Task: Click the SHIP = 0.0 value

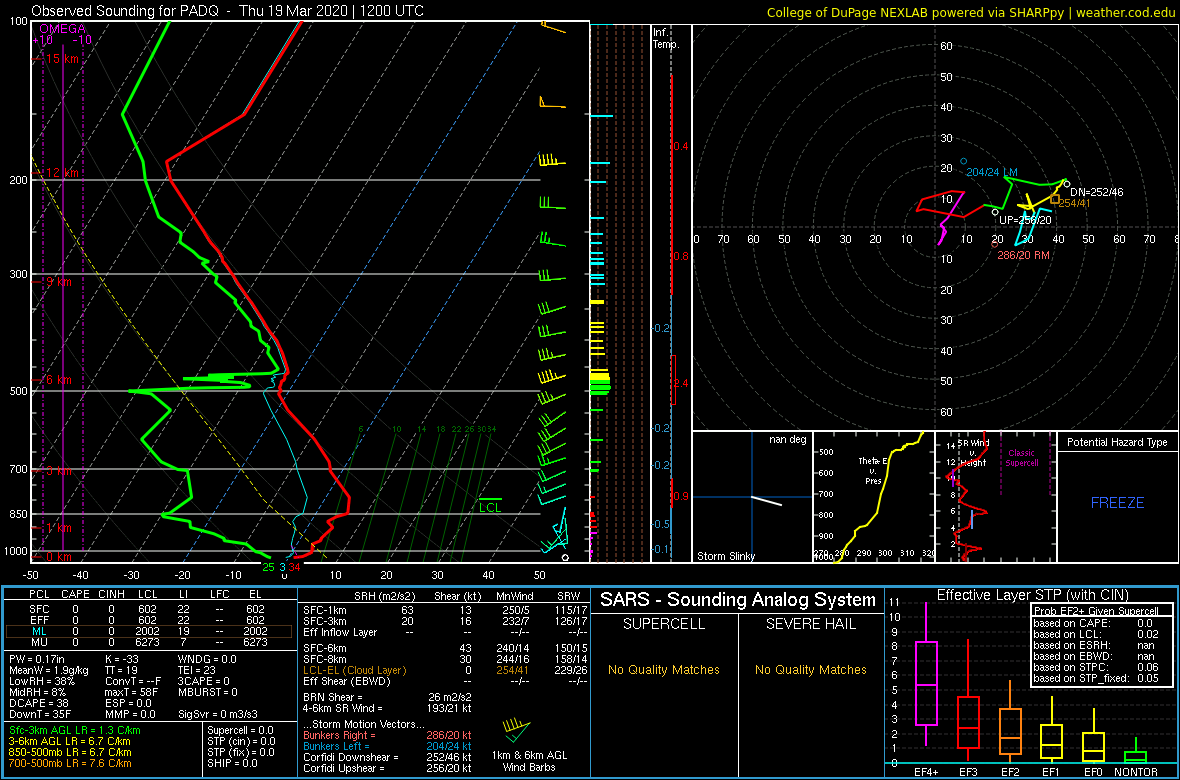Action: pos(233,764)
